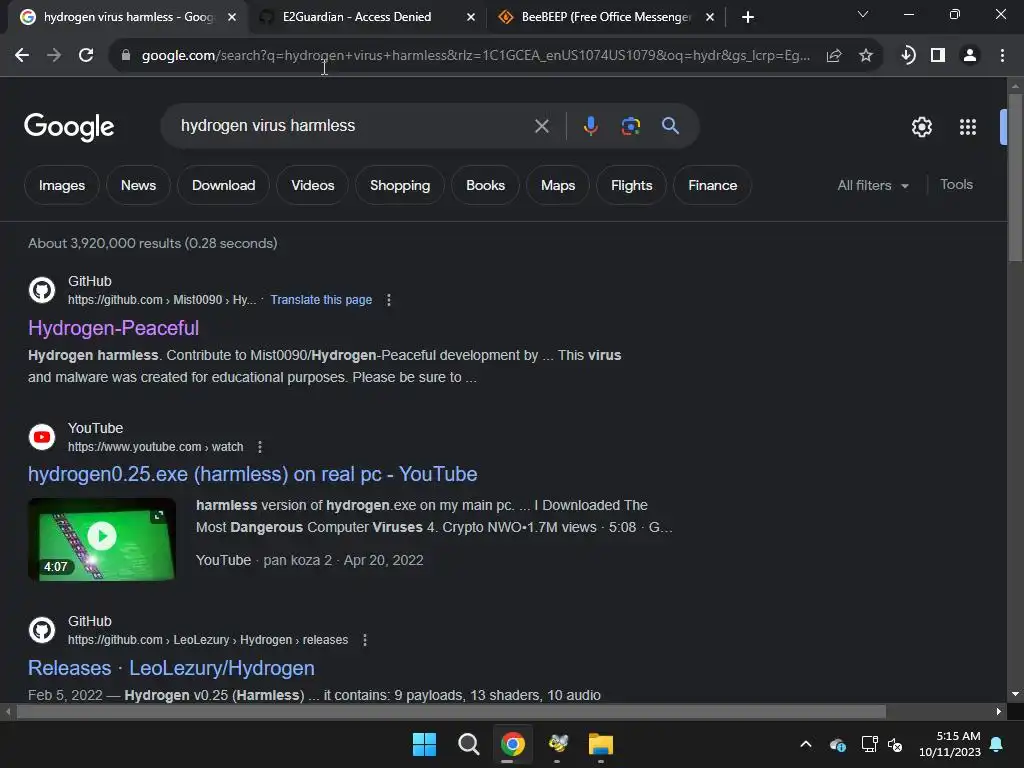Open Windows taskbar search
Screen dimensions: 1024x768
point(468,744)
